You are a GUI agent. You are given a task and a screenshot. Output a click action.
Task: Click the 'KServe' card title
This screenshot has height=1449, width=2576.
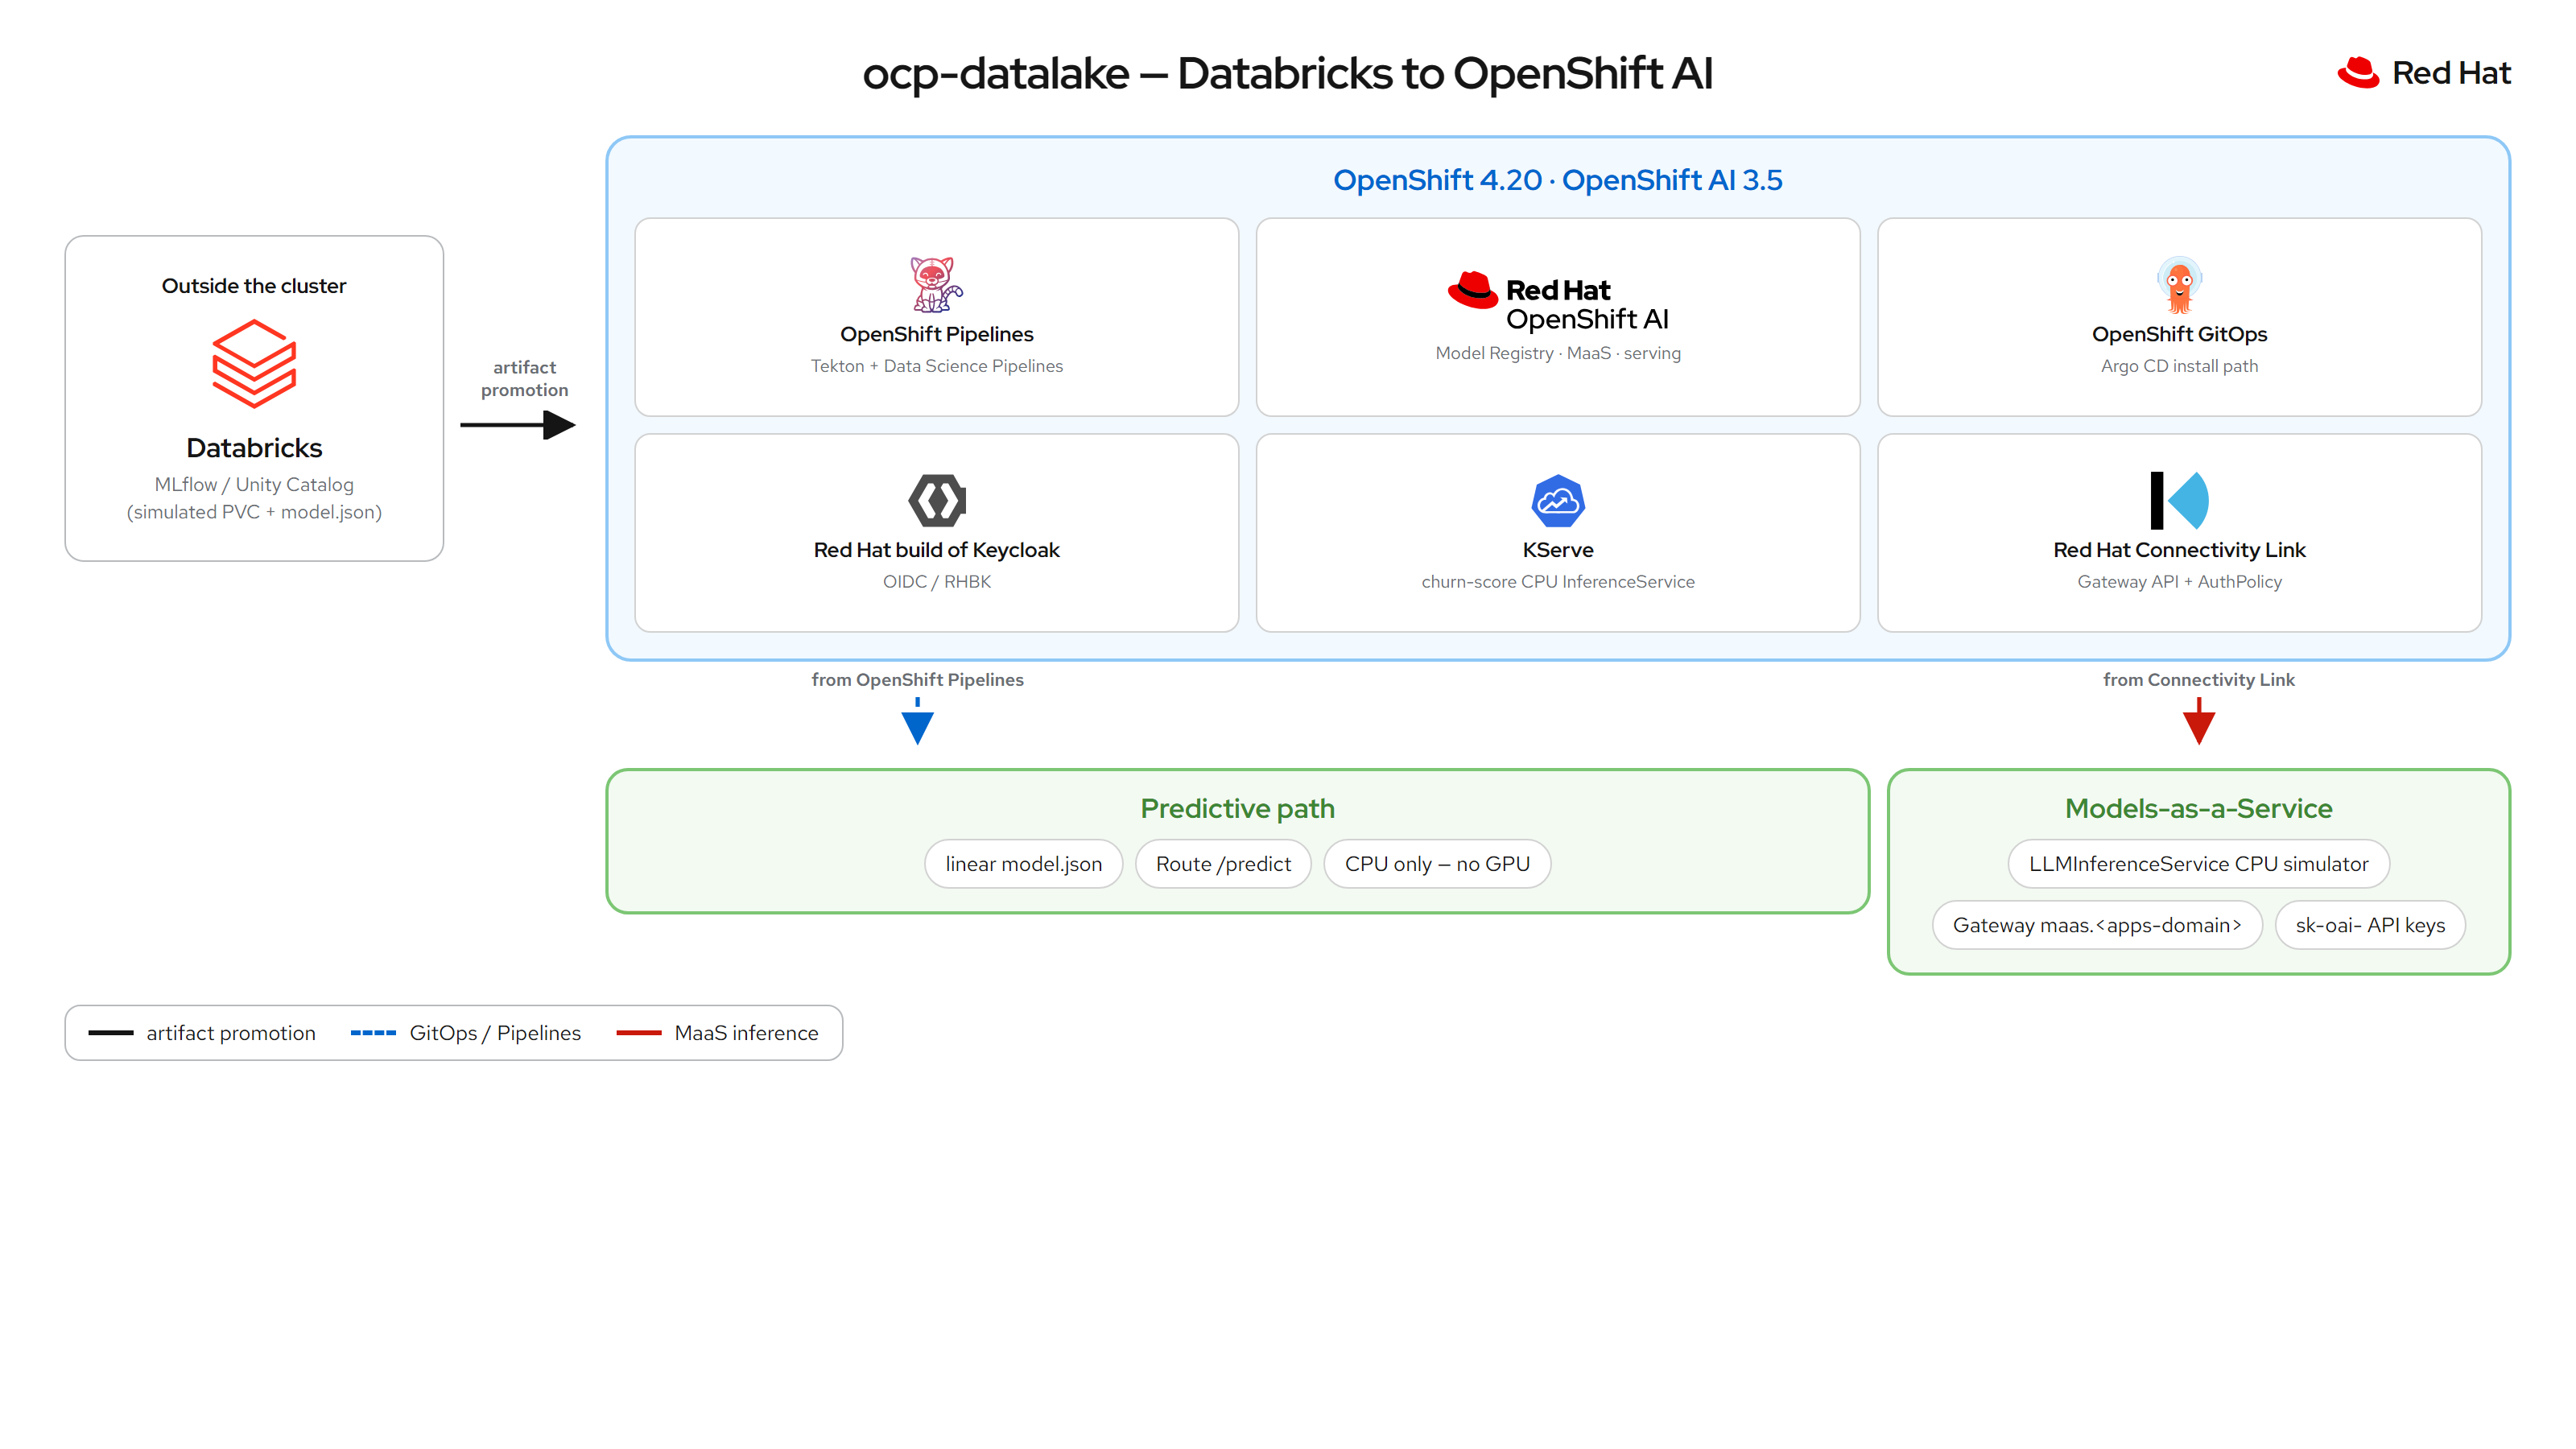pos(1557,550)
